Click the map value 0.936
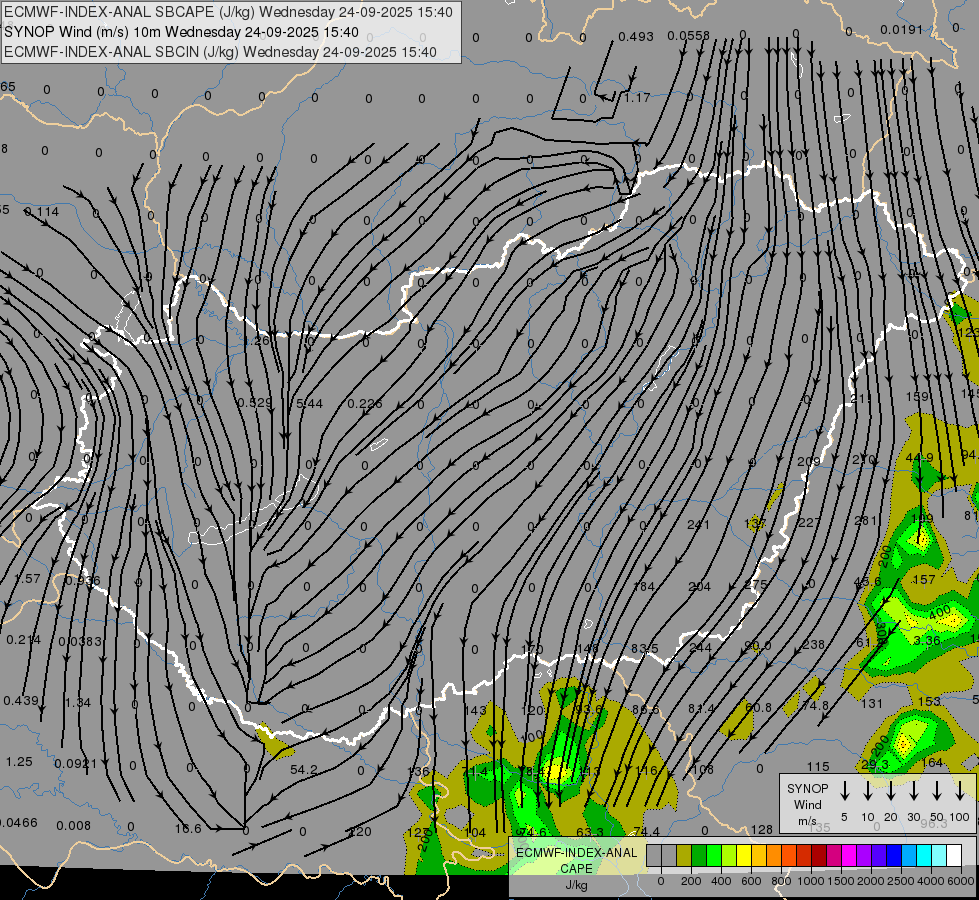The height and width of the screenshot is (900, 979). point(82,580)
